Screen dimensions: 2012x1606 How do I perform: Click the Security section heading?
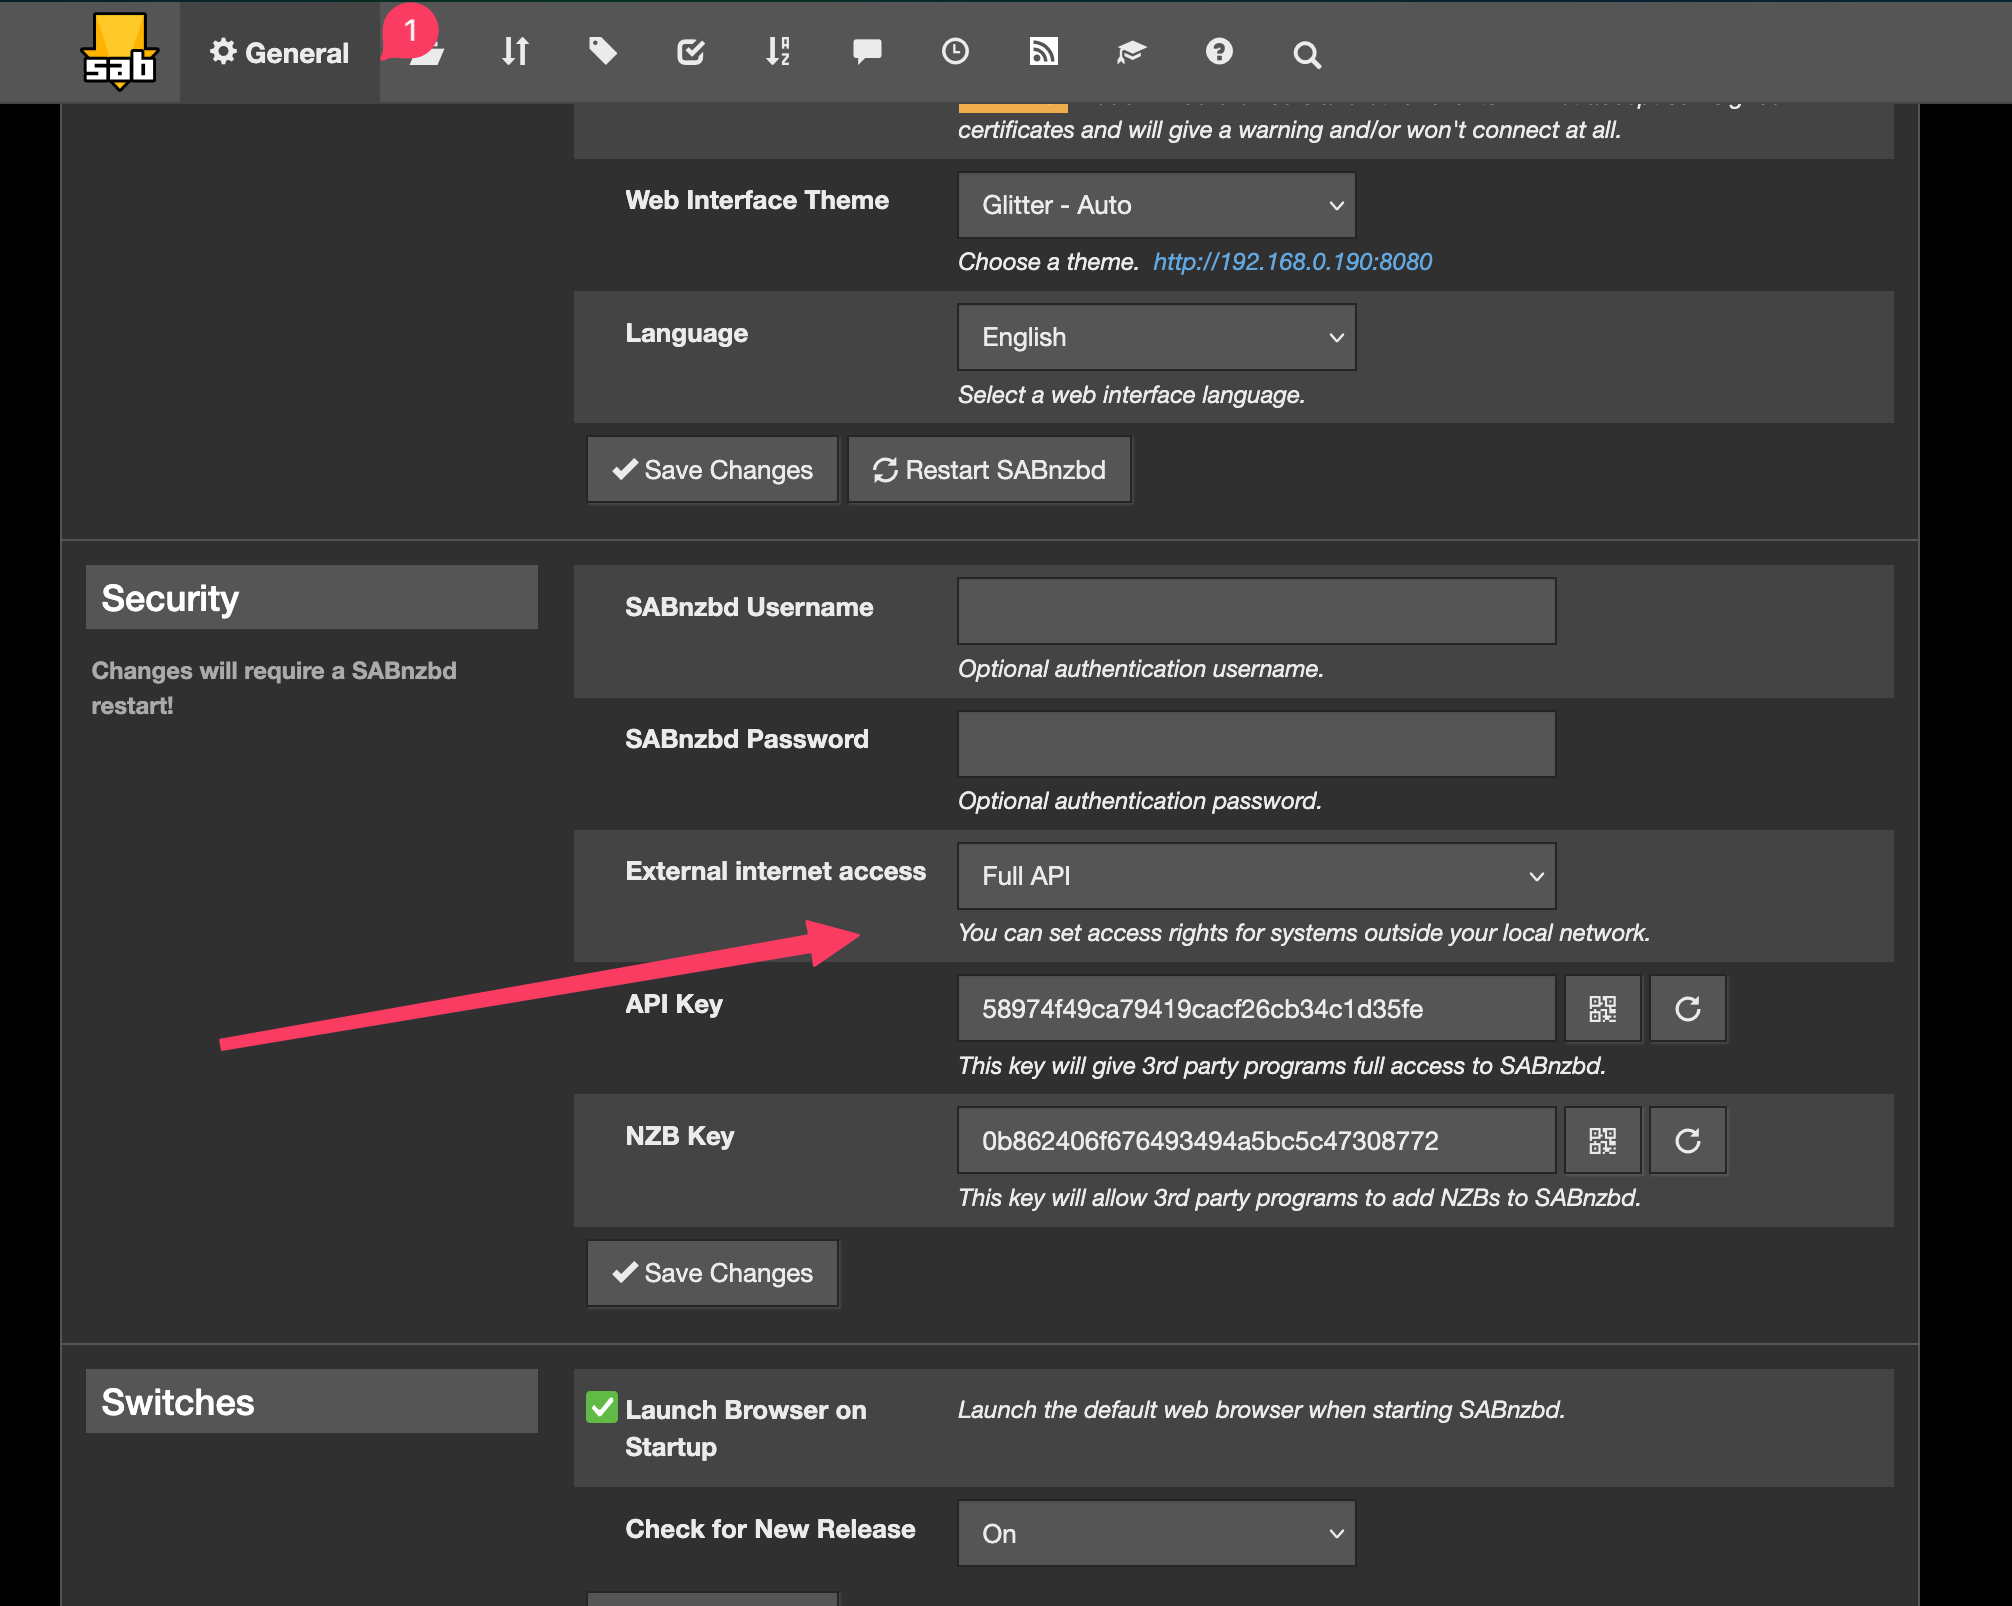tap(311, 598)
